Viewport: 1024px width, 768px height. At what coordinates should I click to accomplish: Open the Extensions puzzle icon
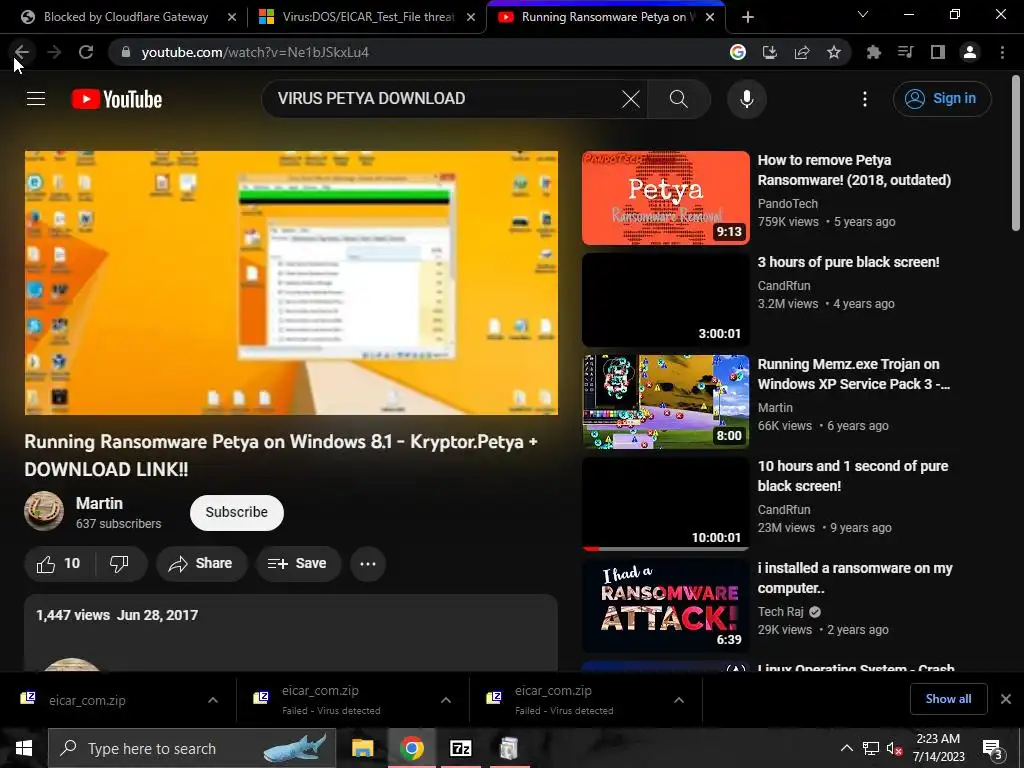click(873, 52)
